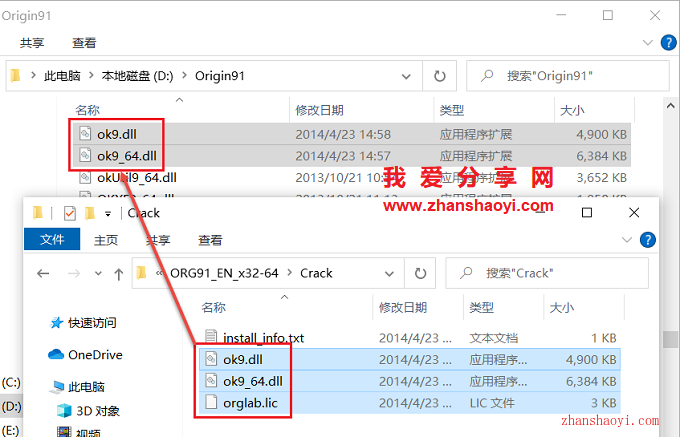
Task: Expand the ribbon in Origin91 window
Action: [647, 42]
